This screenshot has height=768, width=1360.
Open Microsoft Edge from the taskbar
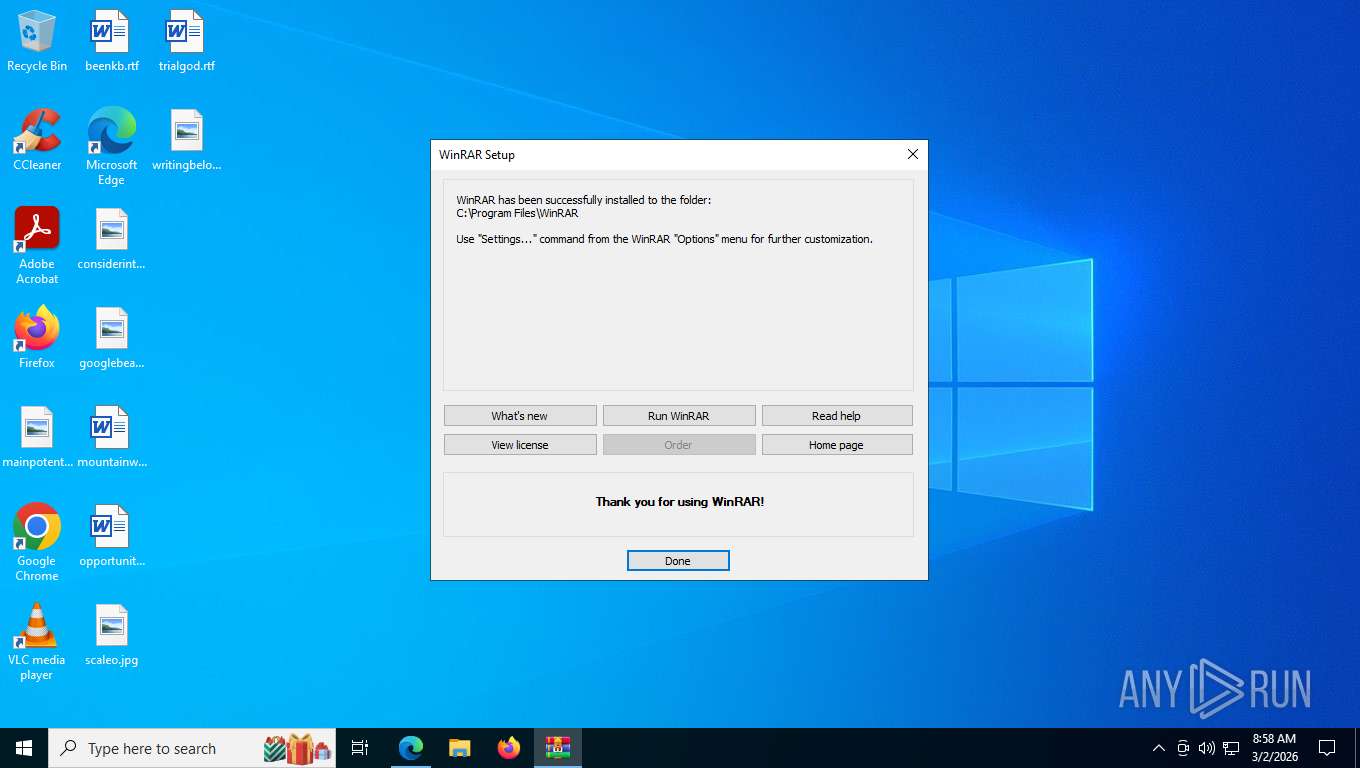click(411, 748)
